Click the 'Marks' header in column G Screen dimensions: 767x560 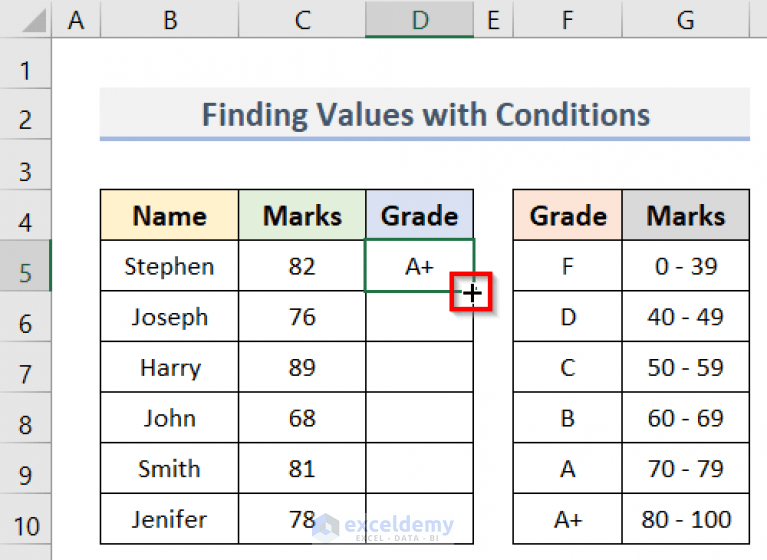point(686,215)
